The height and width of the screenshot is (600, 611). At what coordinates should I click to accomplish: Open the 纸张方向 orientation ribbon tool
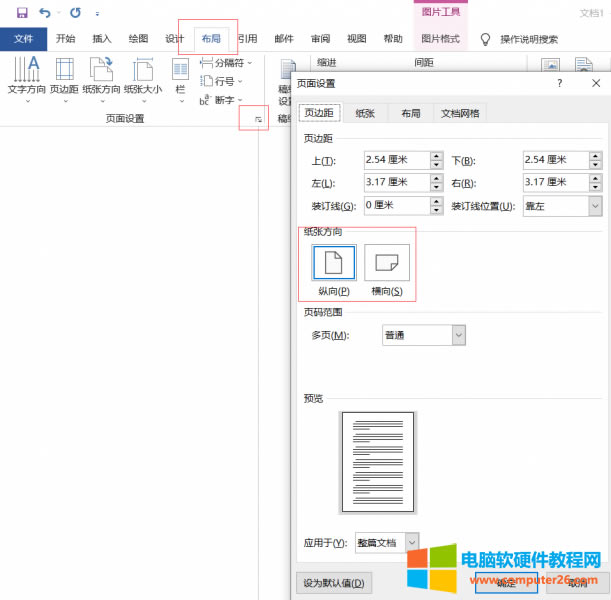[101, 75]
